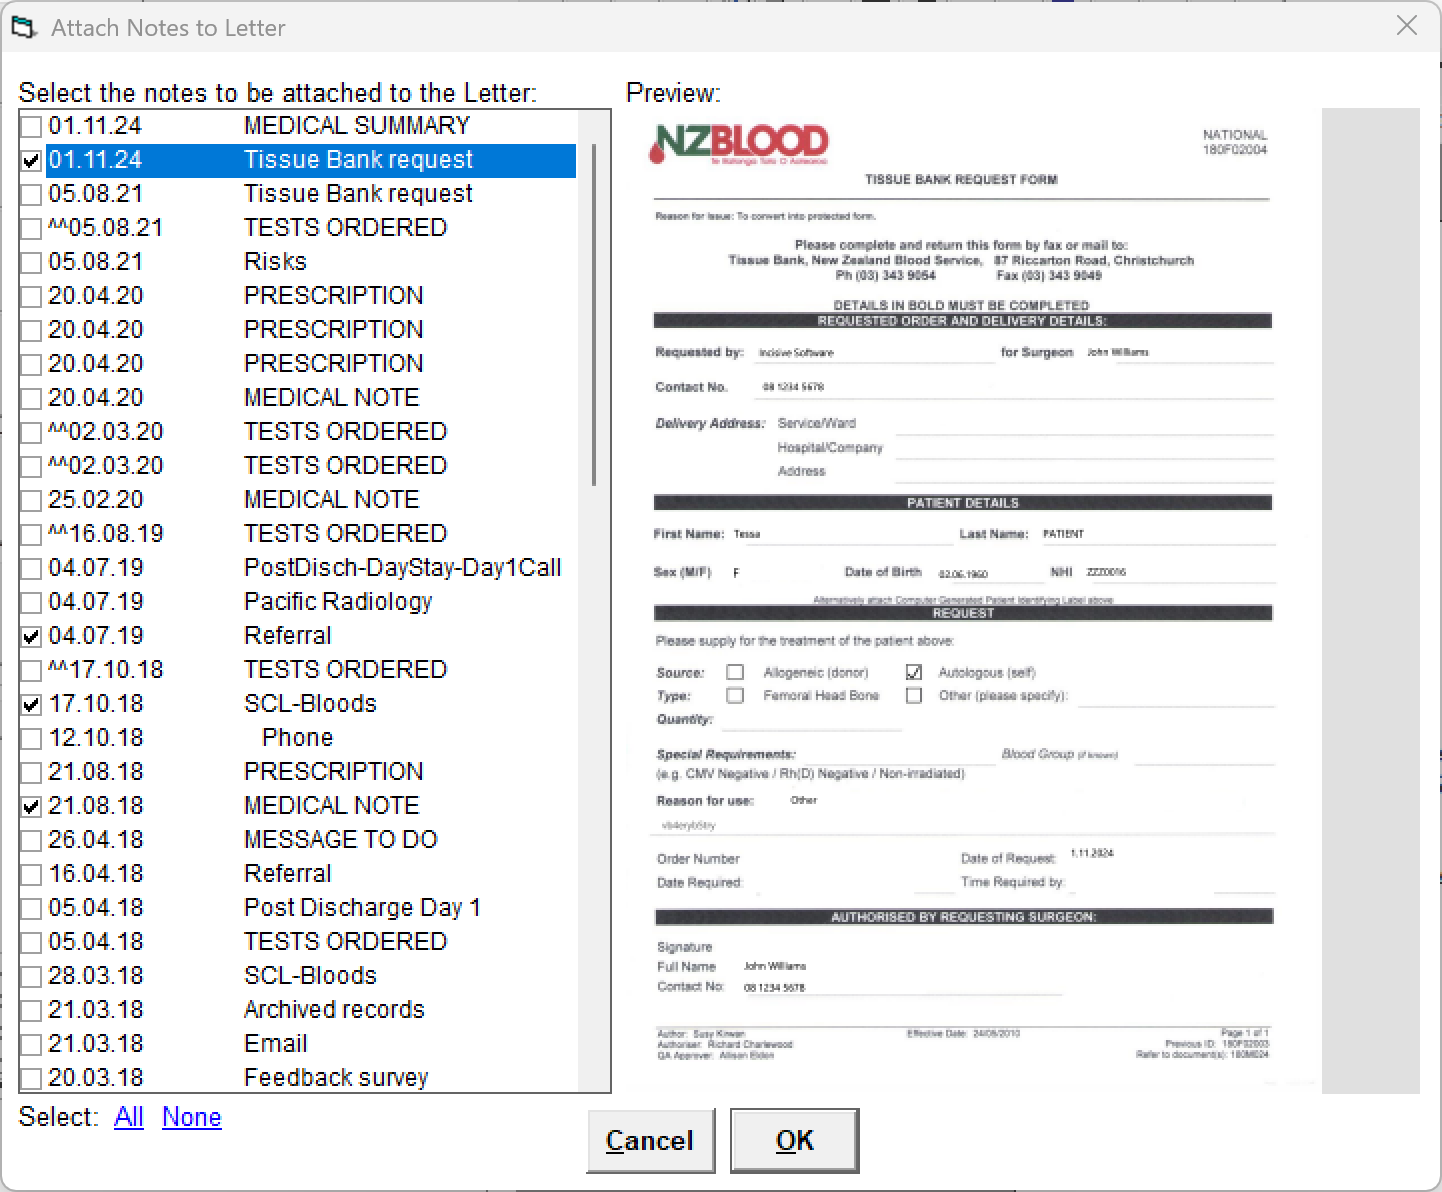Image resolution: width=1442 pixels, height=1192 pixels.
Task: Click the NZBLOOD logo in preview
Action: [x=739, y=144]
